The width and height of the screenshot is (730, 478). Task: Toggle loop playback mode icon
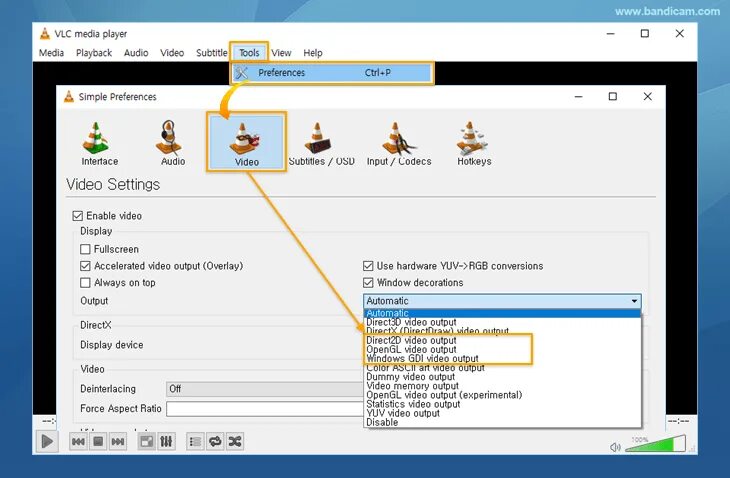(x=215, y=441)
